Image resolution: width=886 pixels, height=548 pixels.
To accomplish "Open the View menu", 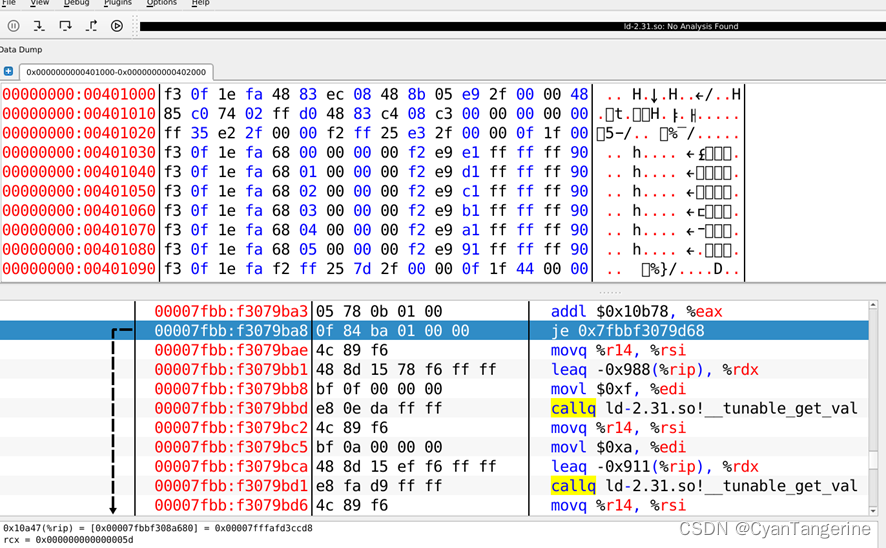I will click(40, 3).
